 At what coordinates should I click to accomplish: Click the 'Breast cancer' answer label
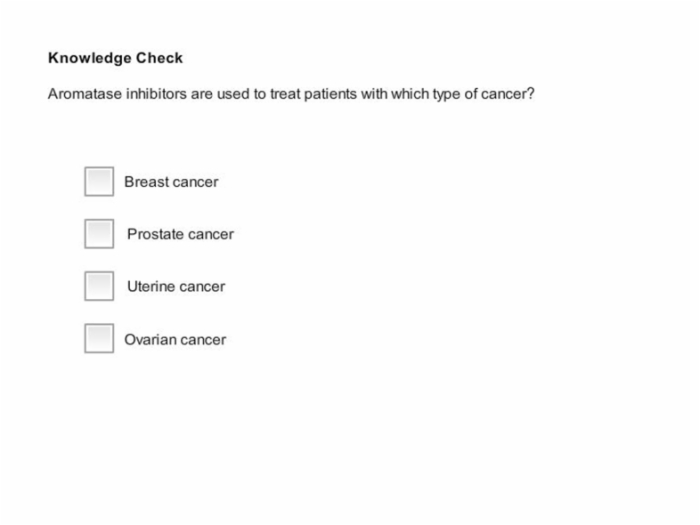point(171,182)
